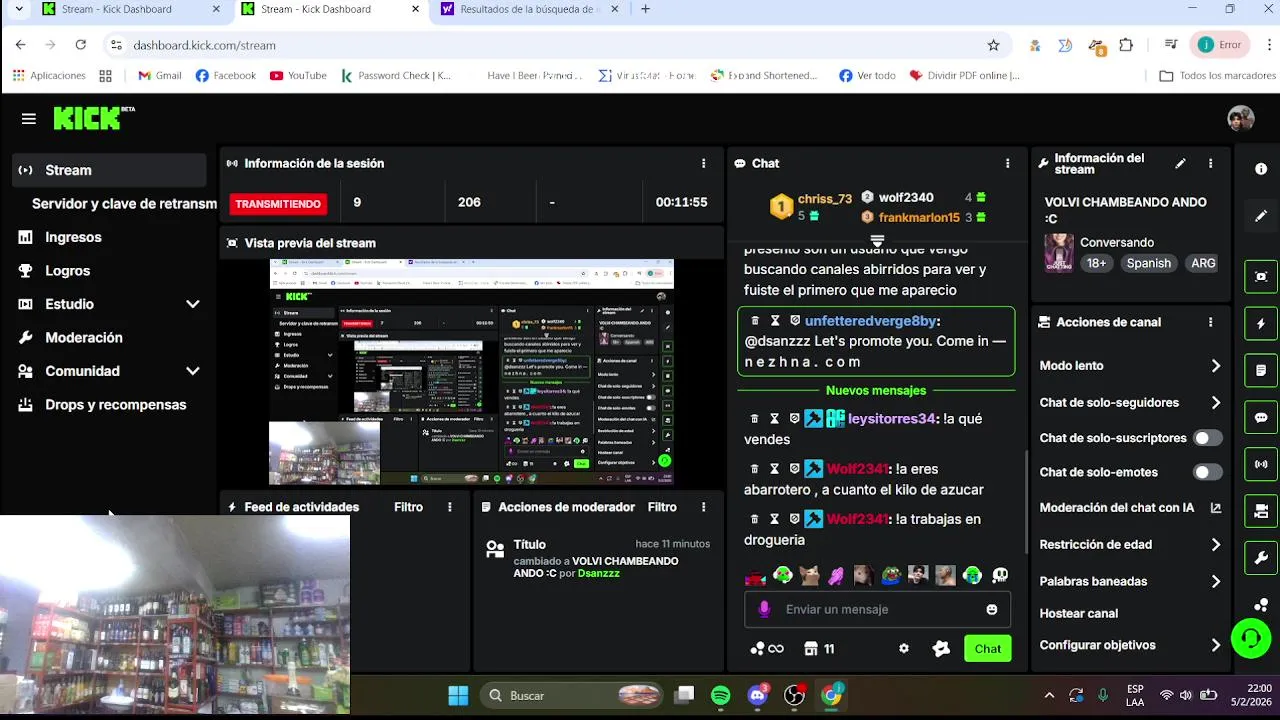
Task: Open chat settings gear icon
Action: click(904, 648)
